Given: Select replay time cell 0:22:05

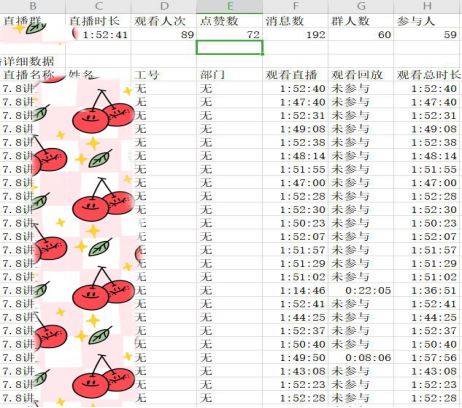Looking at the screenshot, I should pos(361,290).
